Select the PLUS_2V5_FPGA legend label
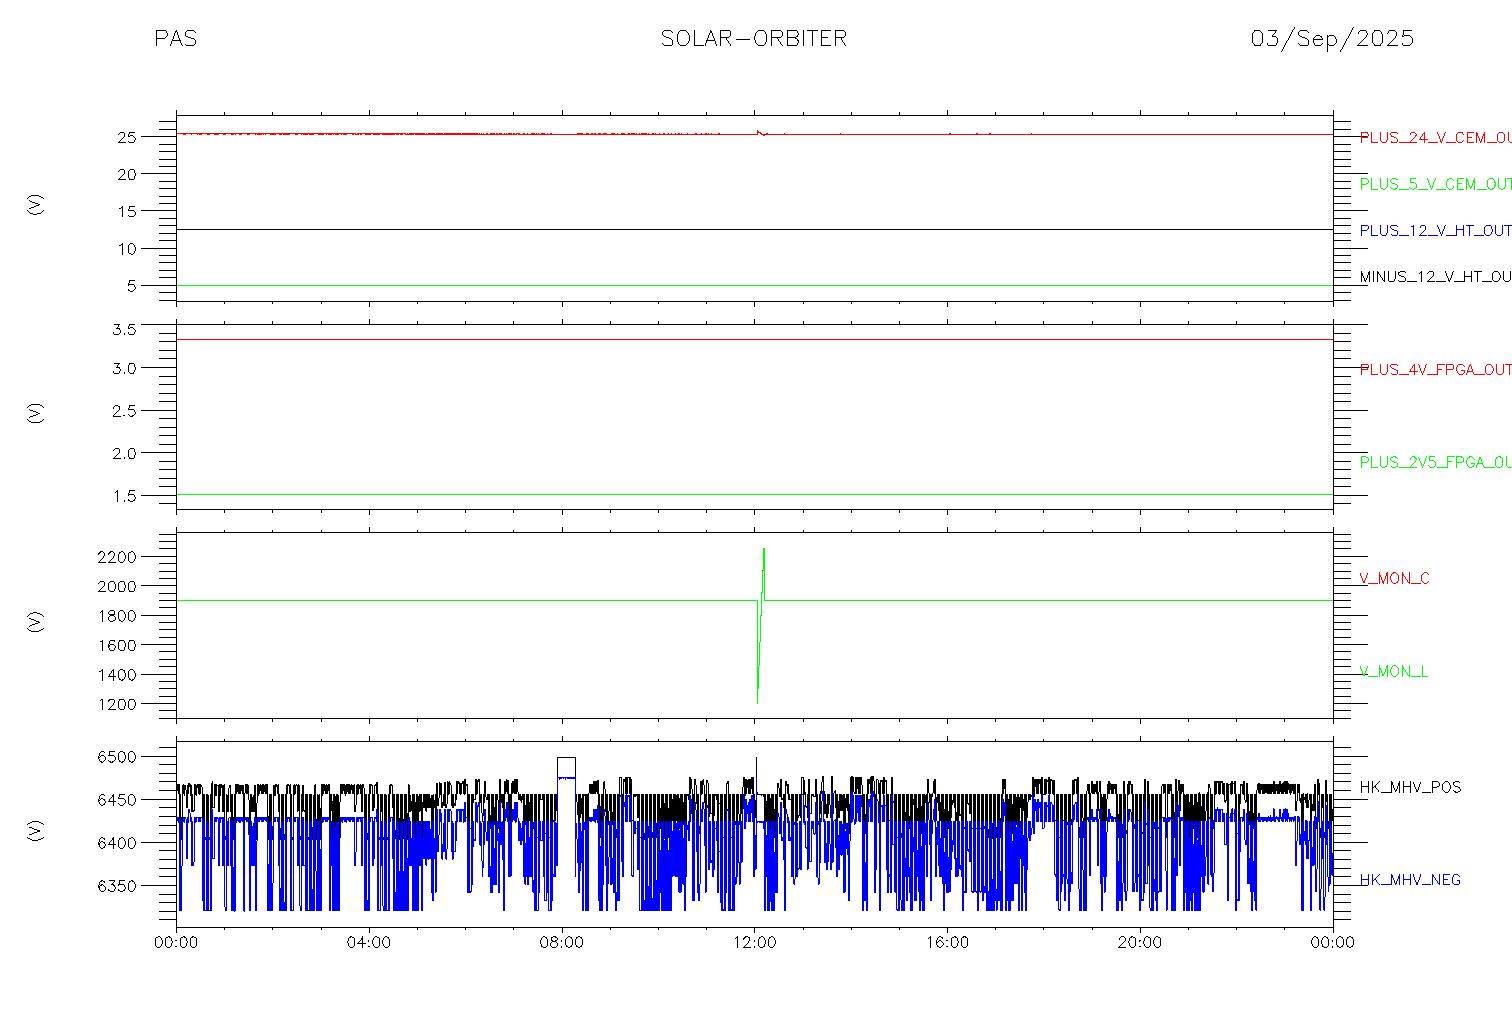The height and width of the screenshot is (1020, 1512). [1435, 463]
